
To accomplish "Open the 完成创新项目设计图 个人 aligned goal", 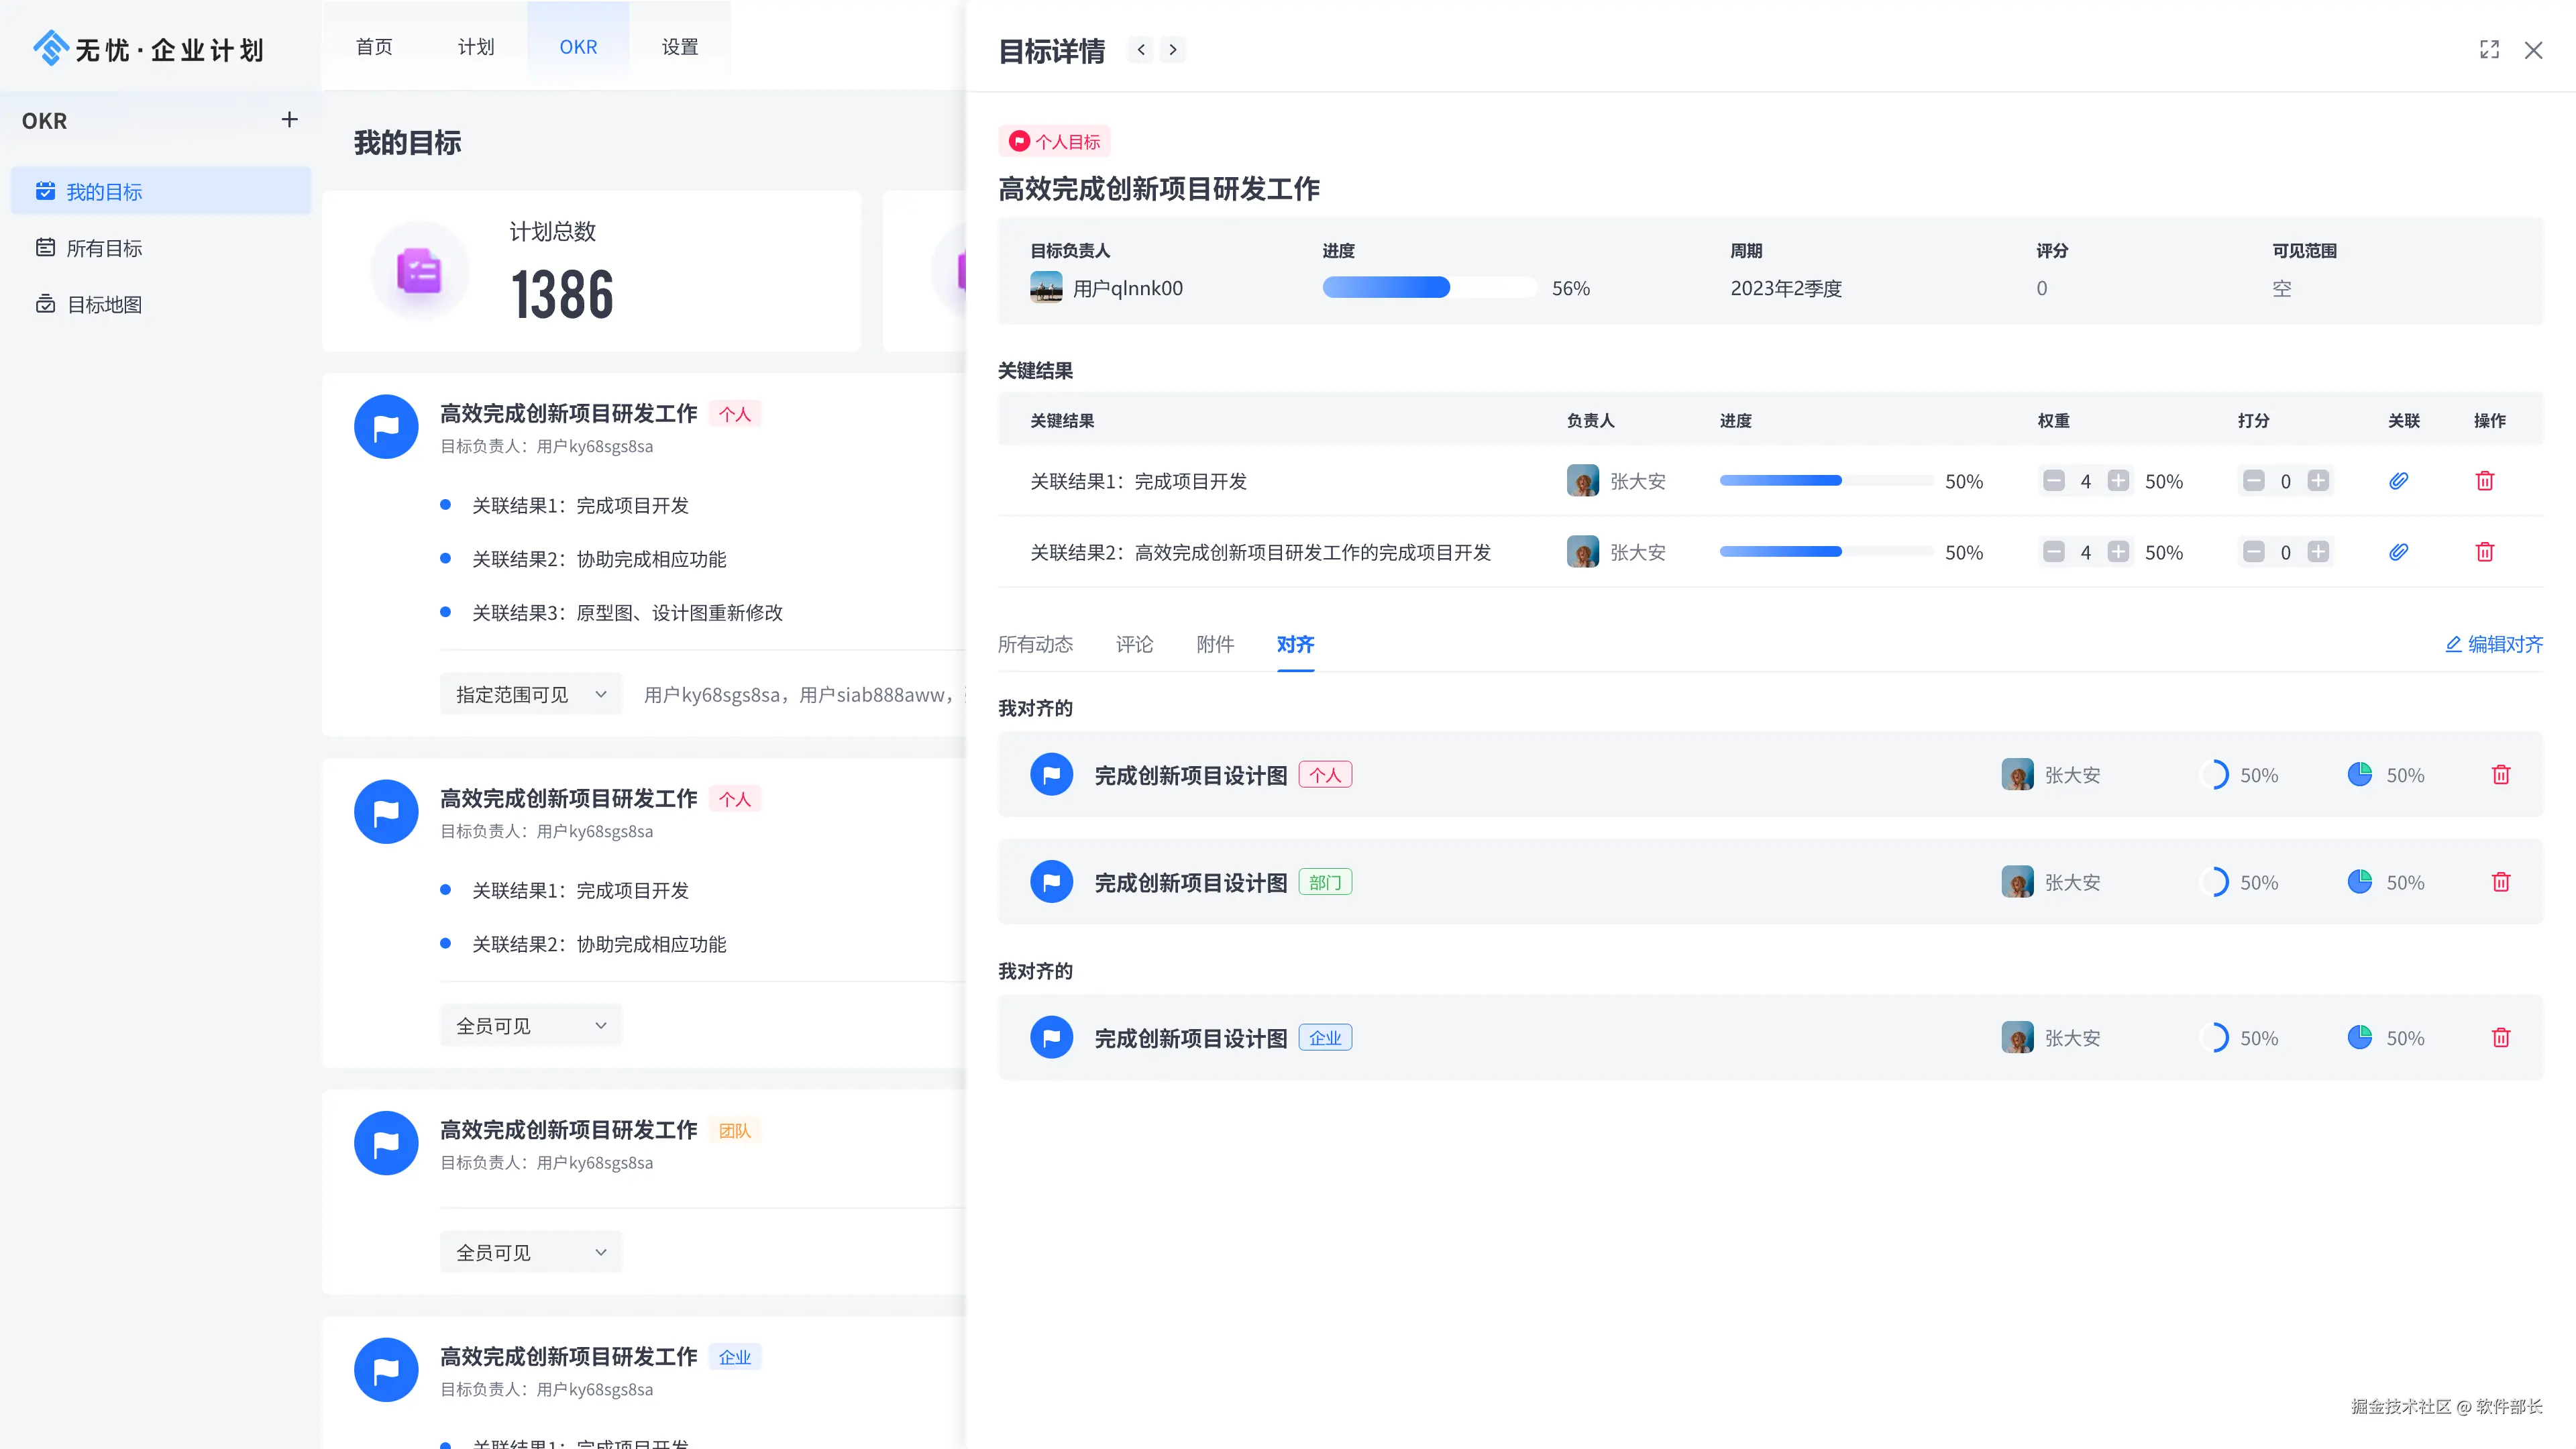I will click(1190, 775).
